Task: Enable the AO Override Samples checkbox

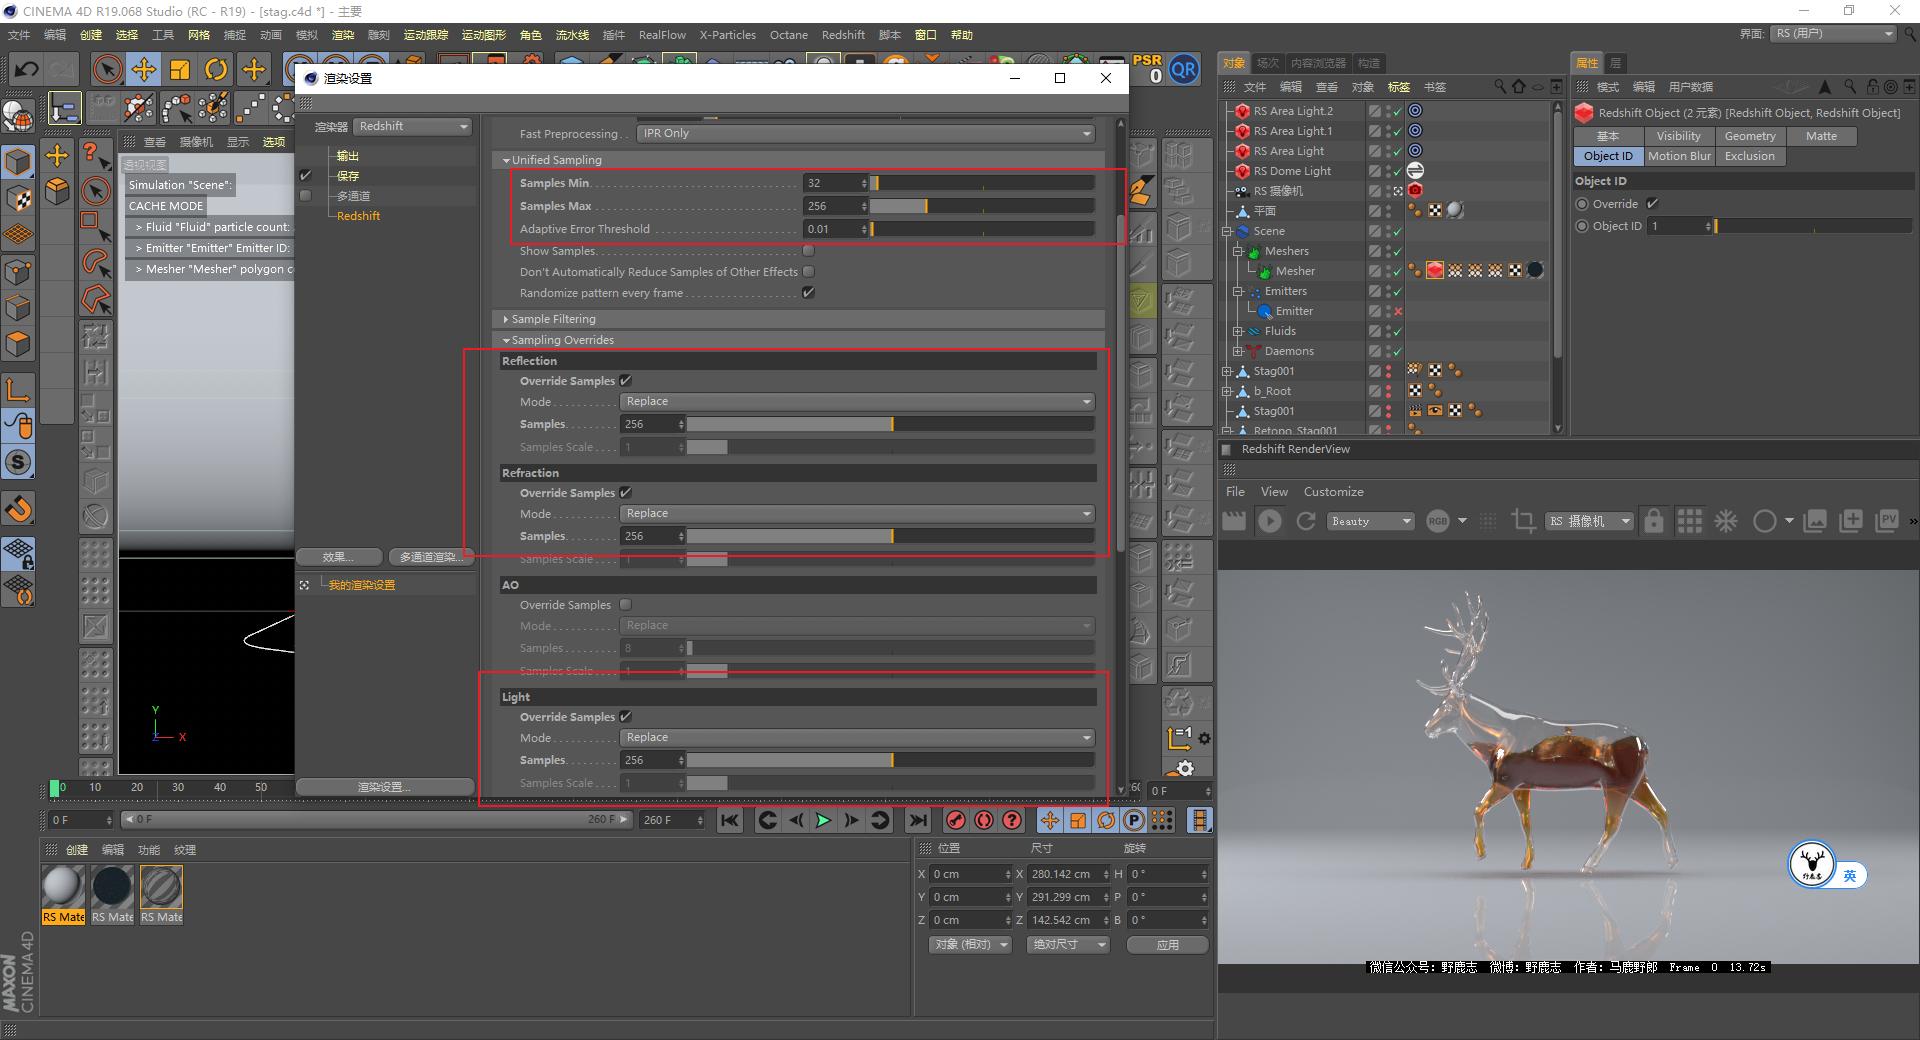Action: [x=626, y=605]
